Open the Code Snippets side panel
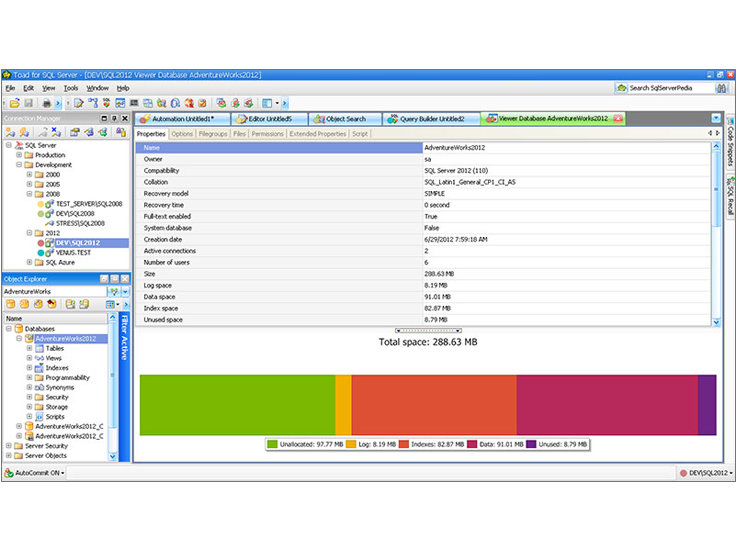736x550 pixels. point(730,142)
